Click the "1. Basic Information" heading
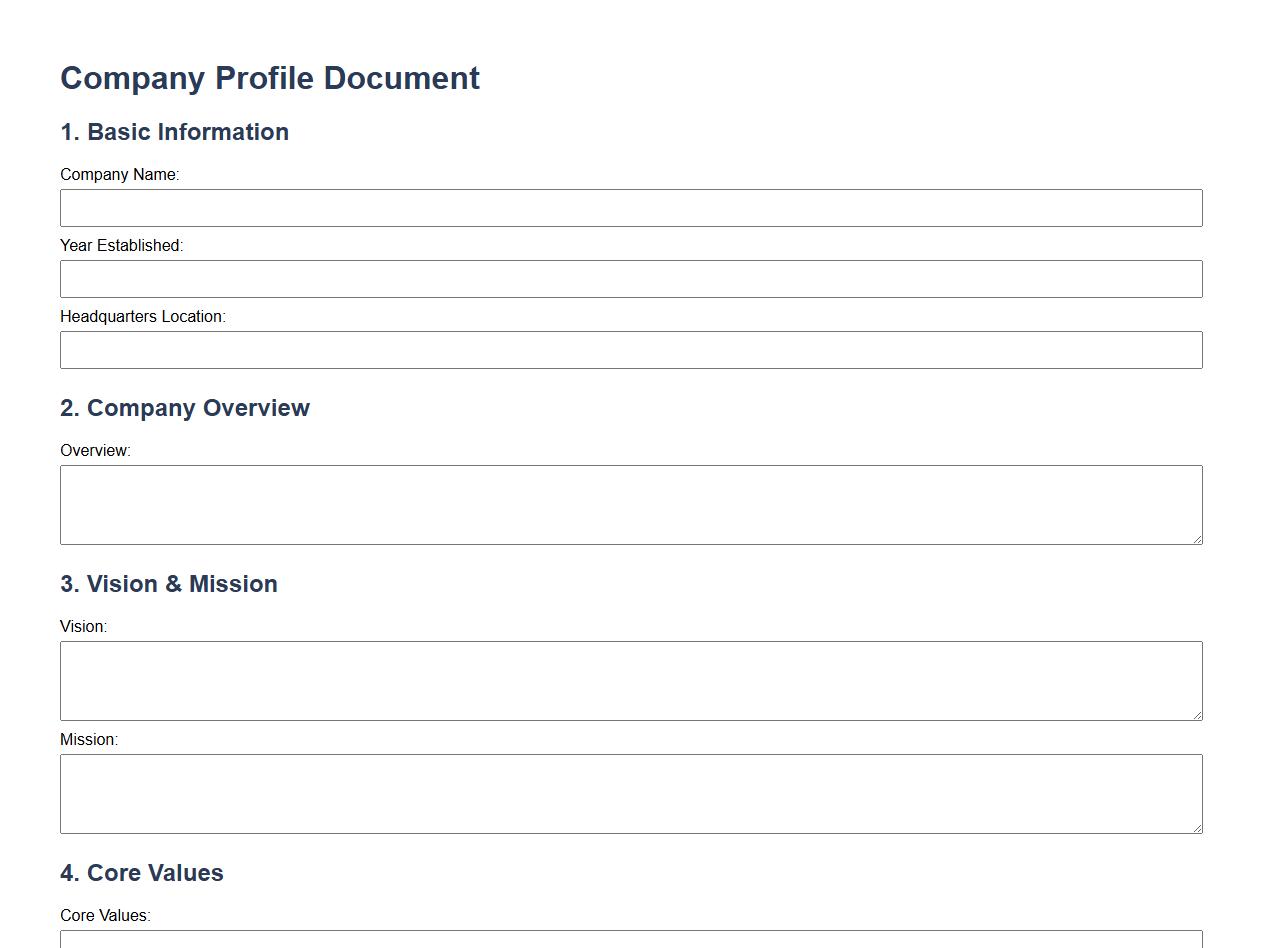Image resolution: width=1263 pixels, height=948 pixels. point(174,132)
